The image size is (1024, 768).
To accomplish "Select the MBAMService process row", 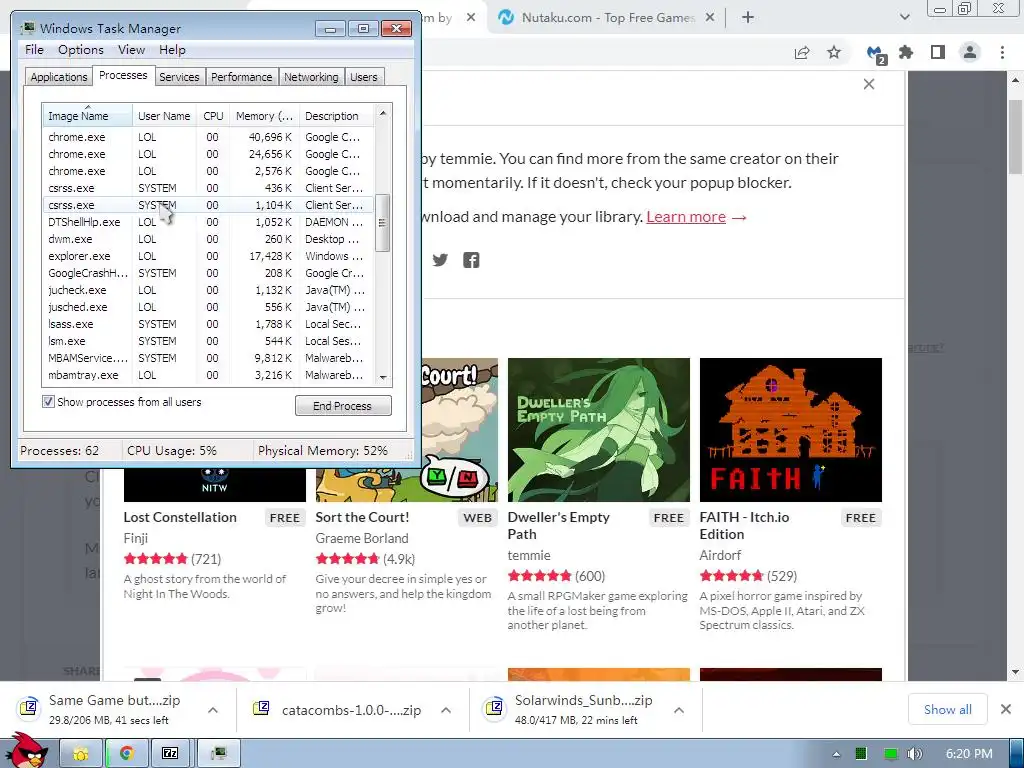I will point(208,358).
